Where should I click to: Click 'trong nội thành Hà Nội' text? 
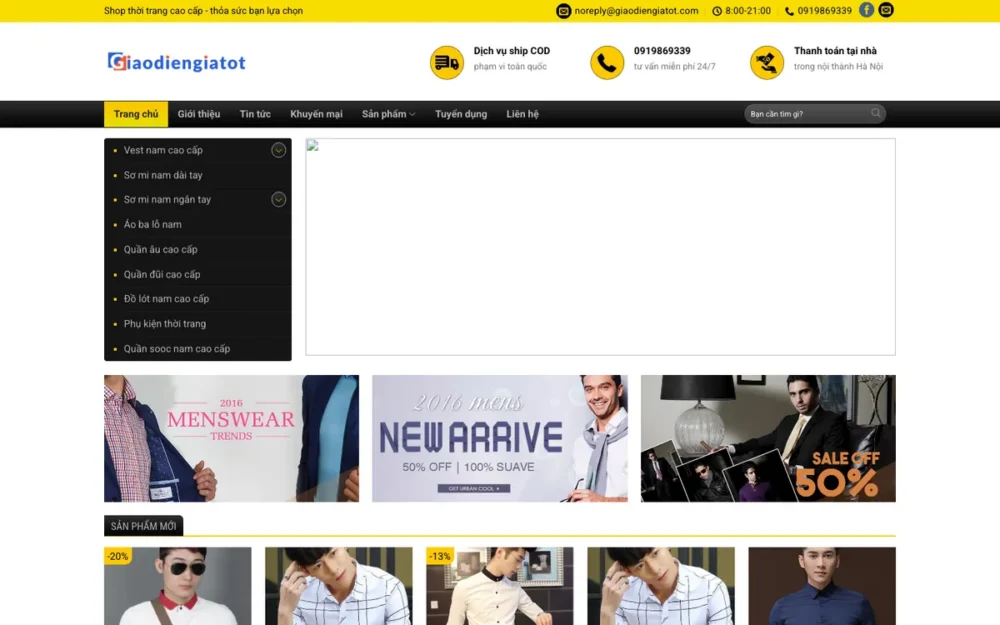tap(838, 66)
